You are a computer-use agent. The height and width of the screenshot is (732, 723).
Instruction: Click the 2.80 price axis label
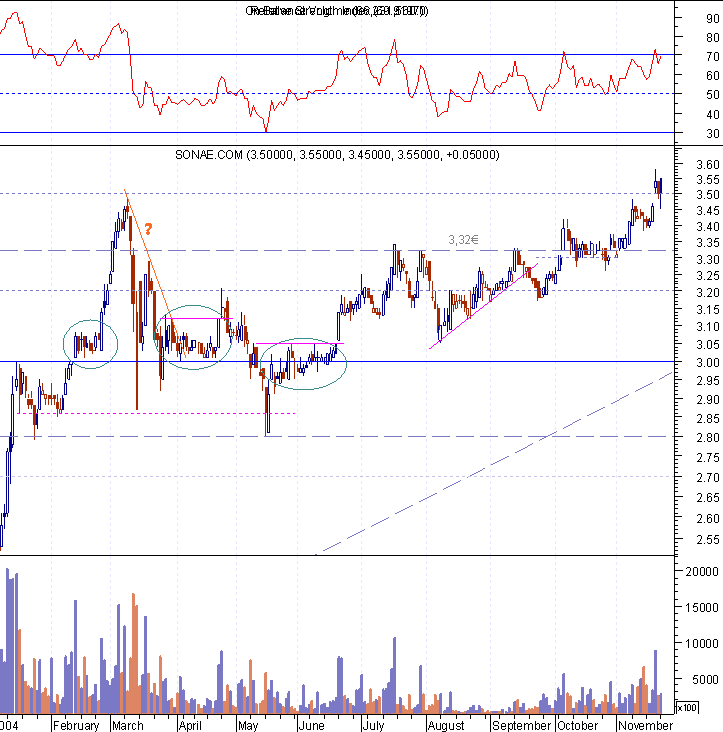[x=708, y=438]
